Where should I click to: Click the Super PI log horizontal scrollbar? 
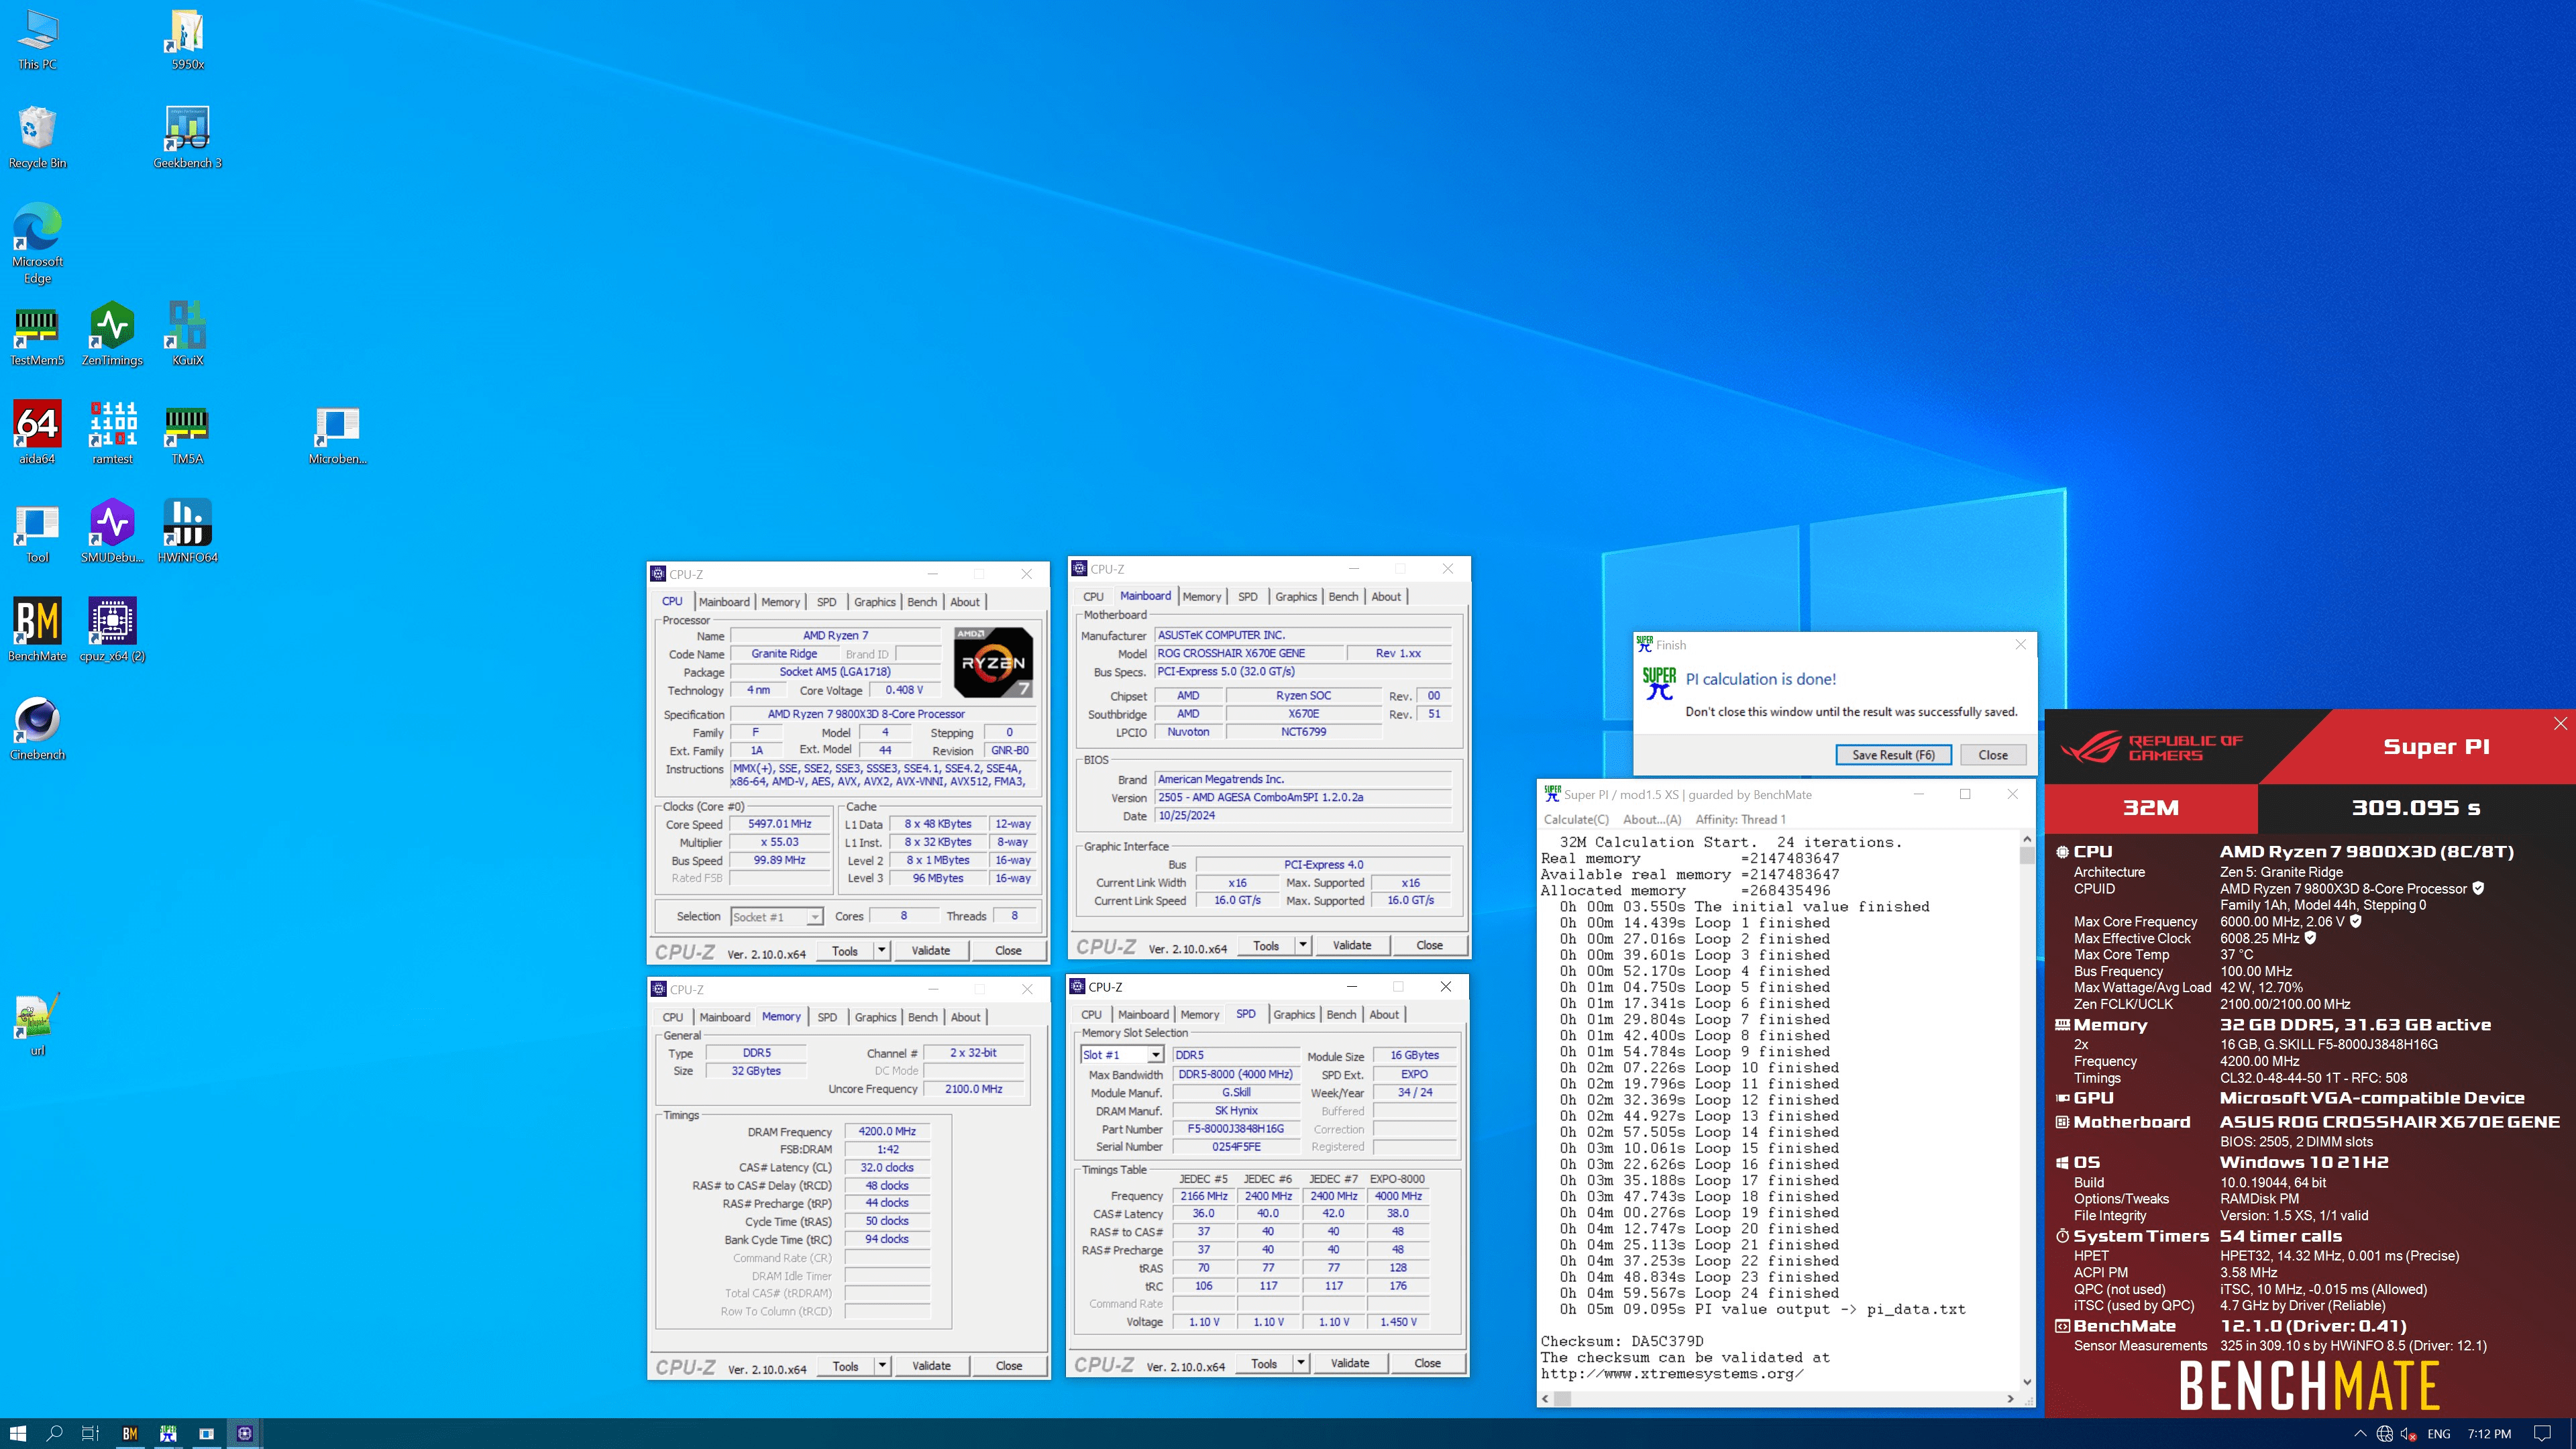click(x=1780, y=1399)
